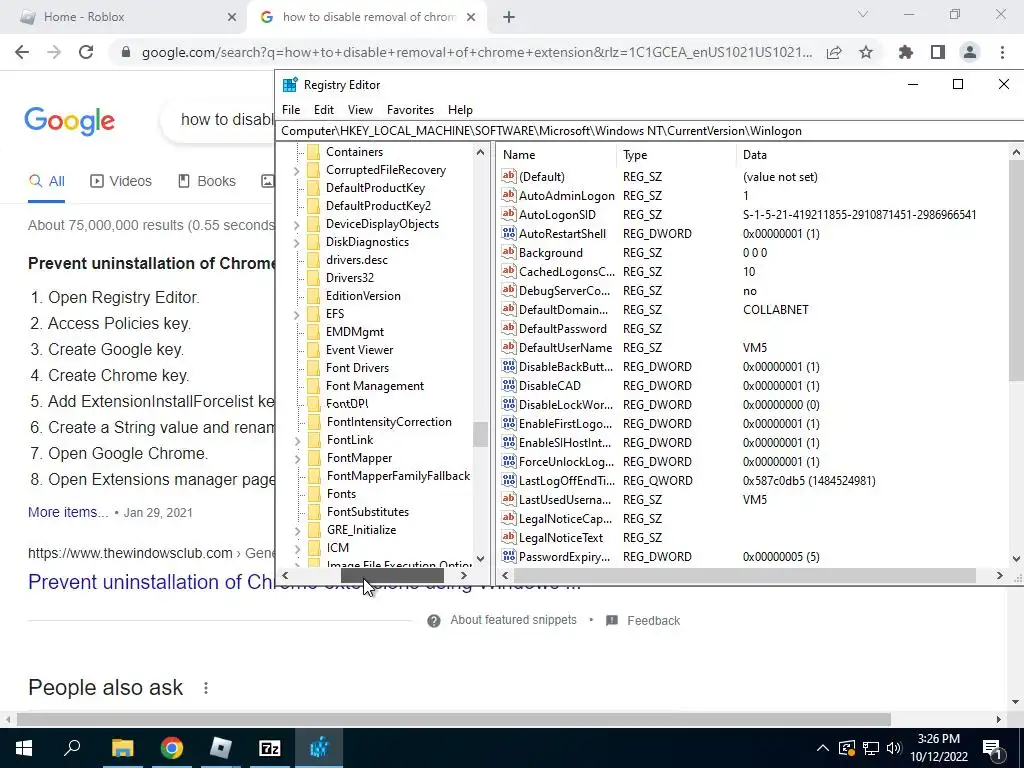Show hidden tray icons chevron
Screen dimensions: 1024x768
pyautogui.click(x=823, y=748)
